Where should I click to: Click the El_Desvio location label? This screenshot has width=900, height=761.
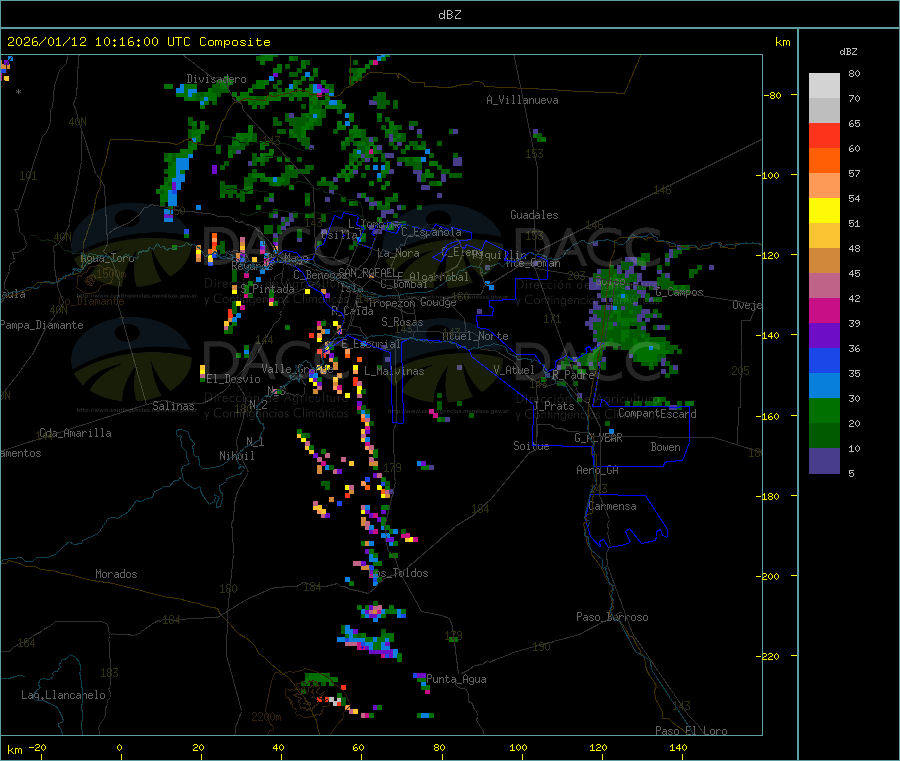234,379
